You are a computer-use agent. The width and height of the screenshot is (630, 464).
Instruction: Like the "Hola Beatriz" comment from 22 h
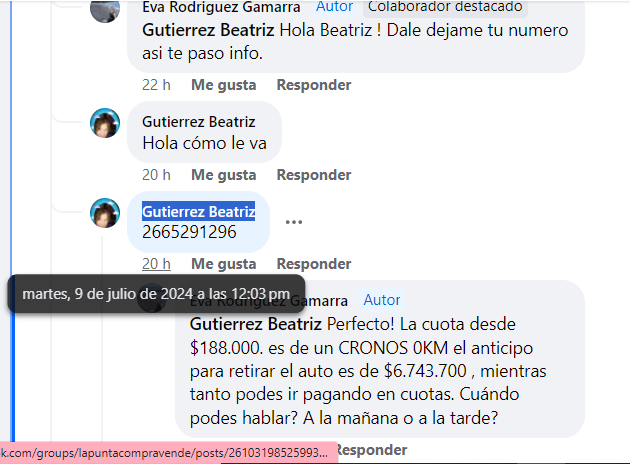click(x=223, y=85)
